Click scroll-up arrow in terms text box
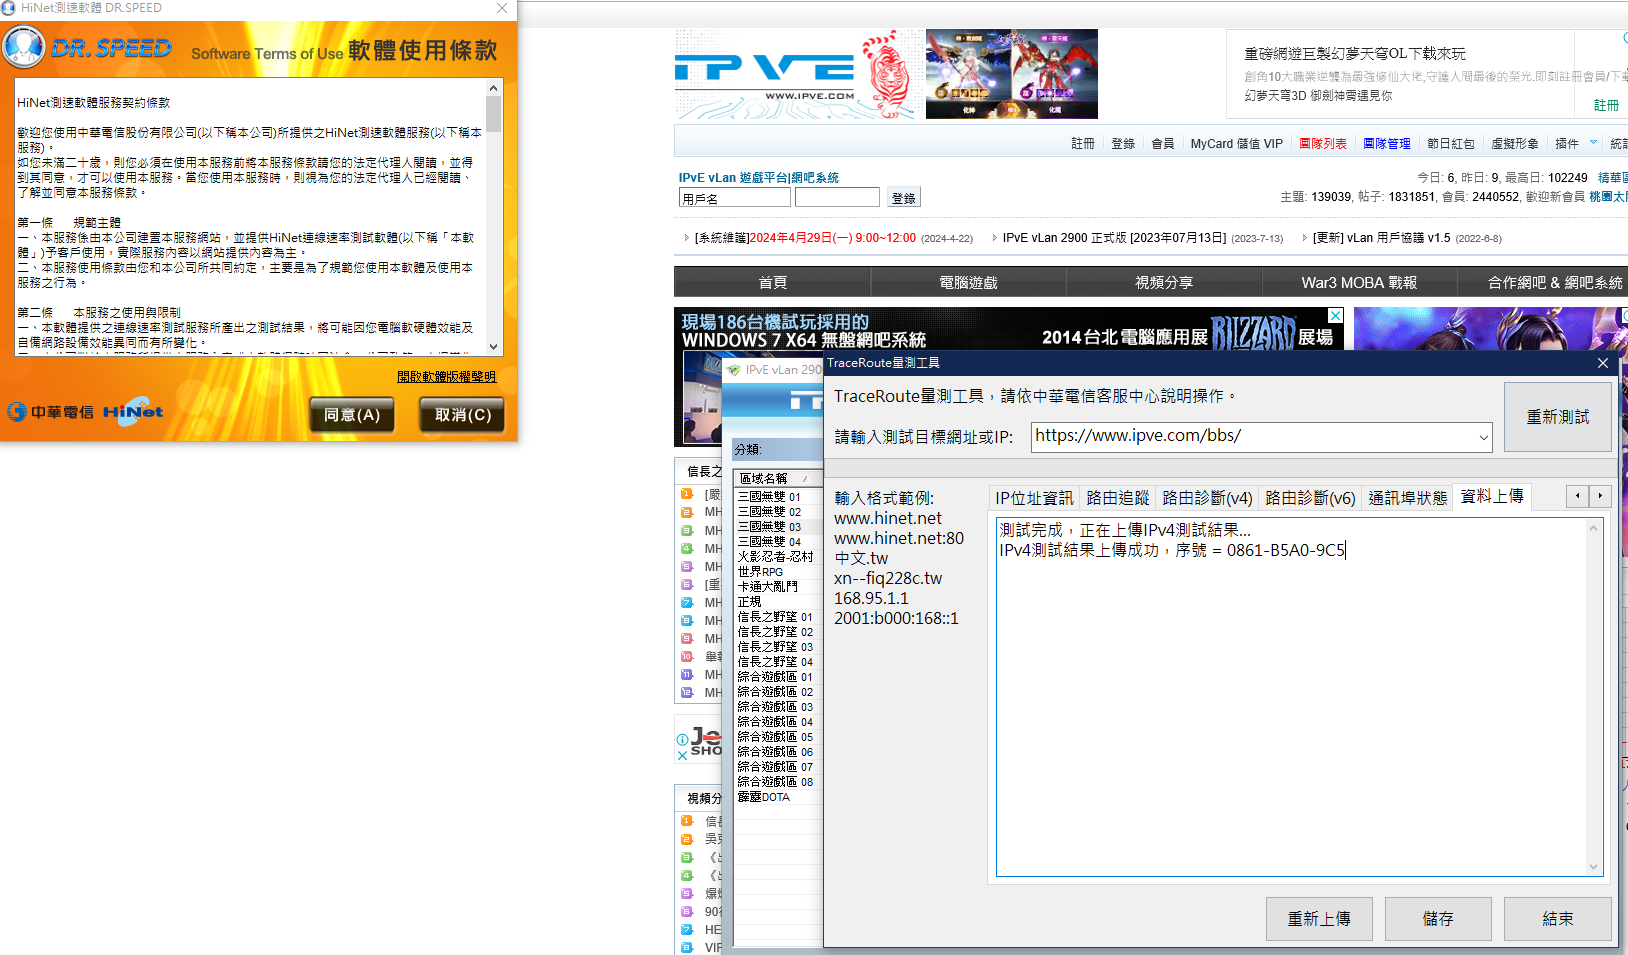Screen dimensions: 1628x955 coord(494,88)
